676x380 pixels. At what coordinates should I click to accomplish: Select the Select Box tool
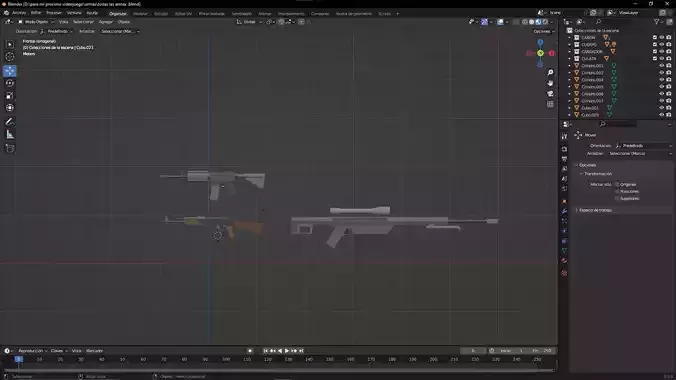click(9, 44)
